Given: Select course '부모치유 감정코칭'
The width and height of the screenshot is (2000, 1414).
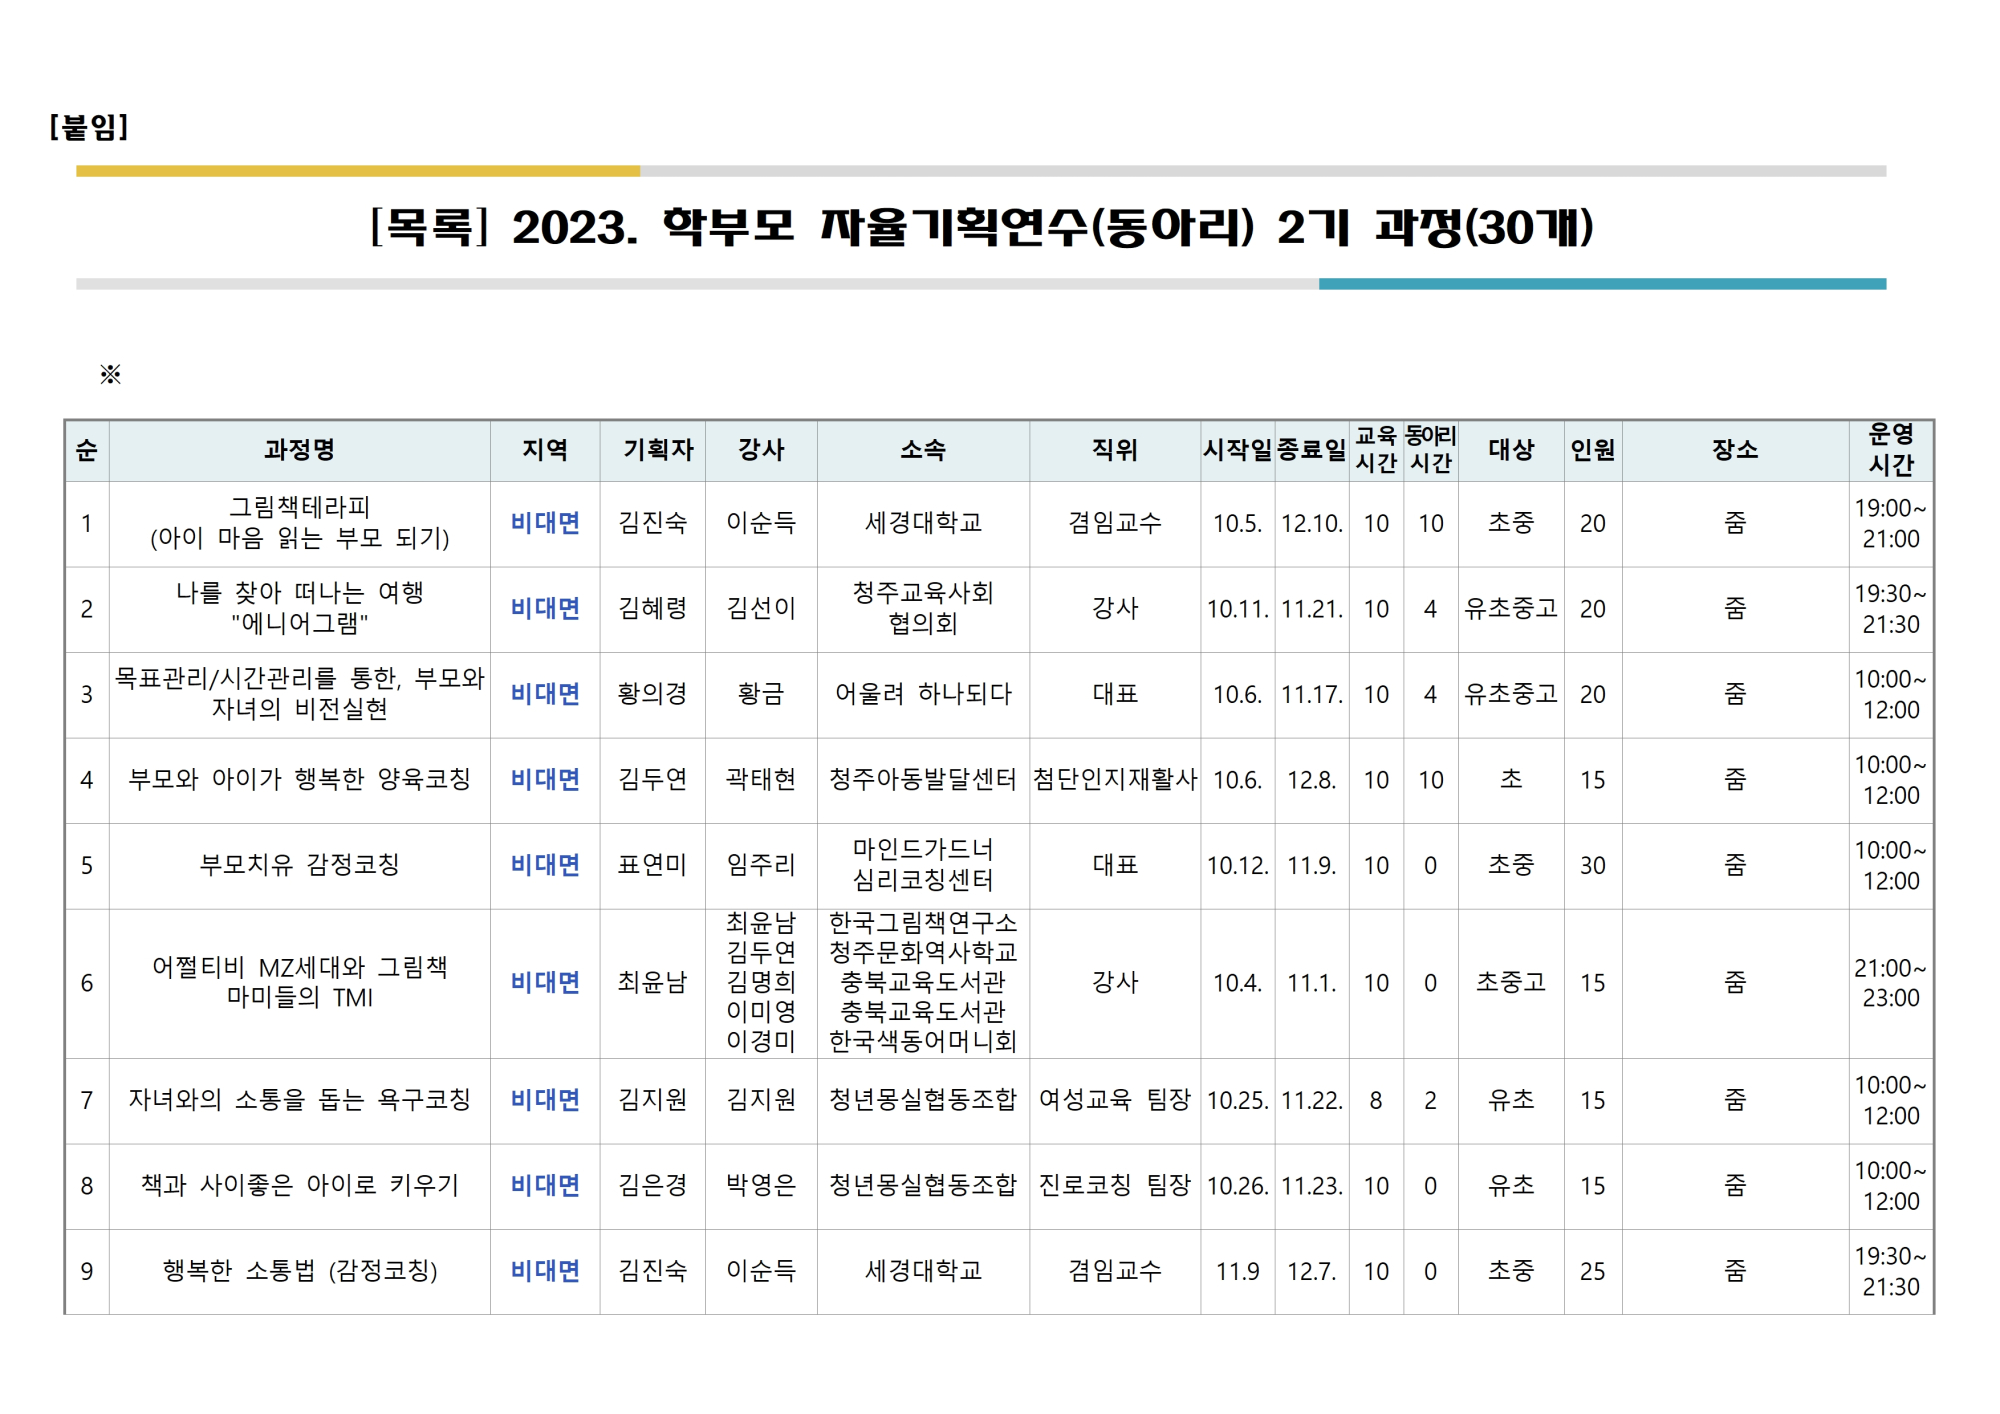Looking at the screenshot, I should [x=300, y=865].
